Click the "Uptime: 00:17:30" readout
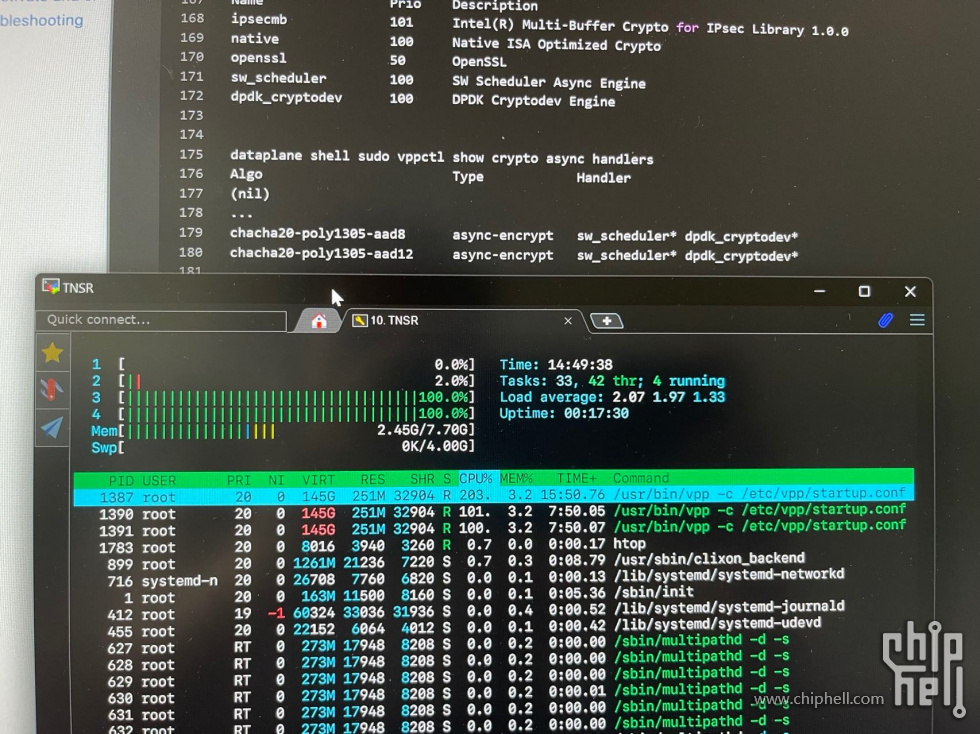The image size is (980, 734). tap(564, 413)
